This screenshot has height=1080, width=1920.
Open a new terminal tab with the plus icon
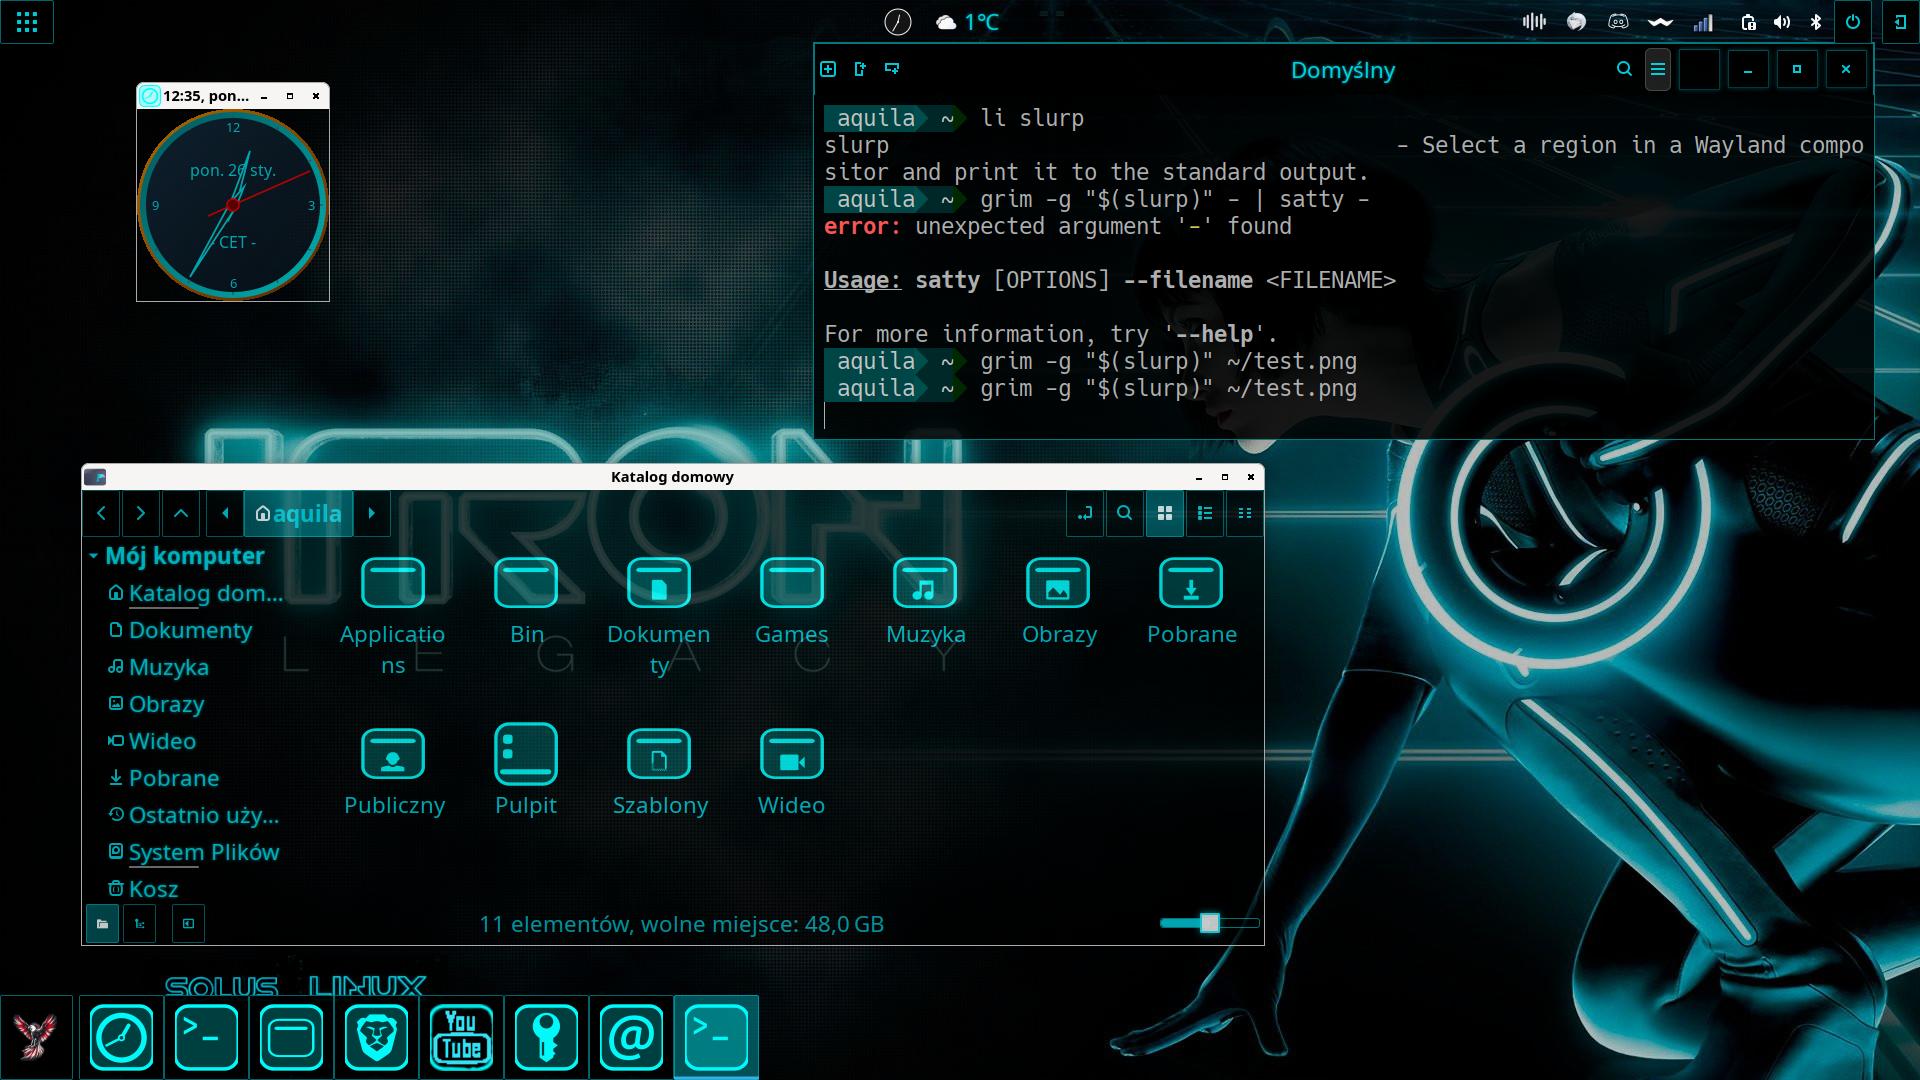pyautogui.click(x=828, y=69)
